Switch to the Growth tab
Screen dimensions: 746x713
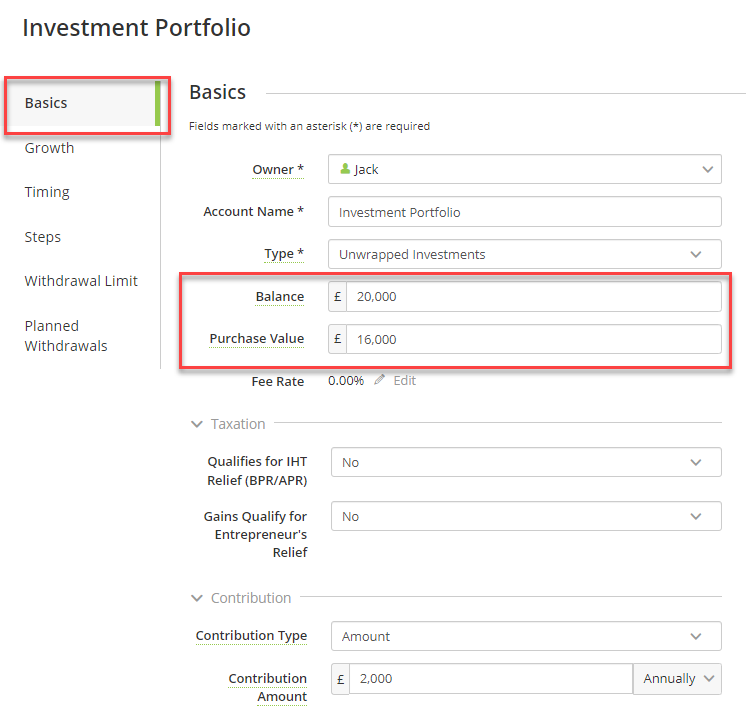[x=49, y=148]
